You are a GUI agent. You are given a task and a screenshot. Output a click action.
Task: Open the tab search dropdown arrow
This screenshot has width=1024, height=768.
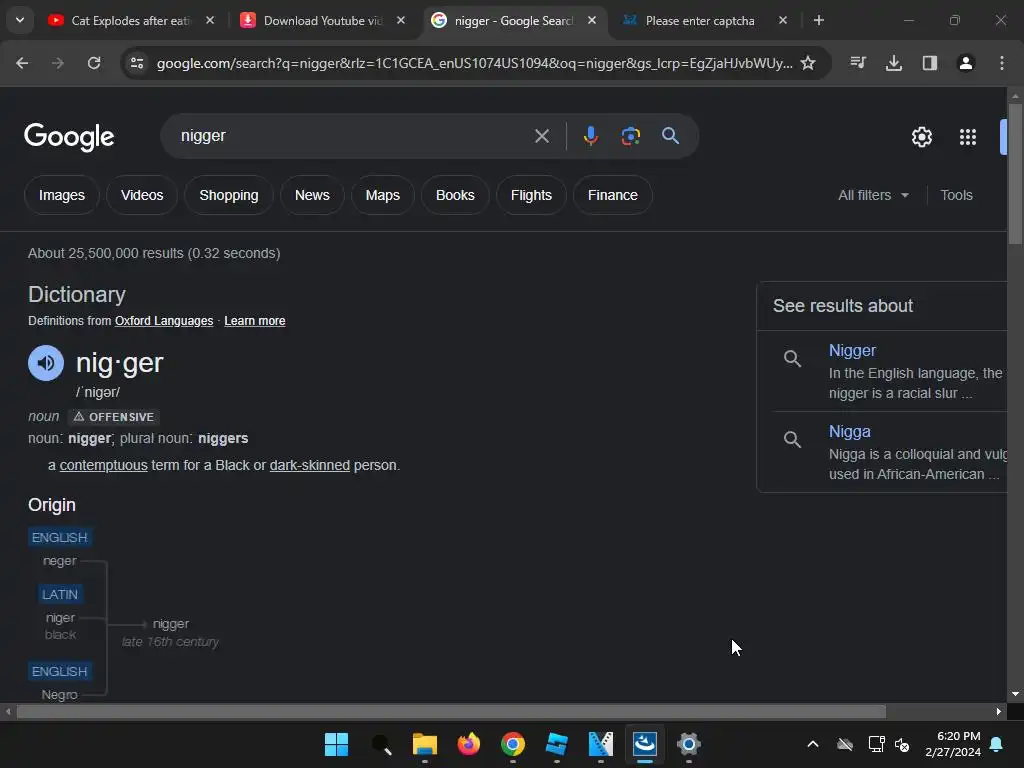20,20
